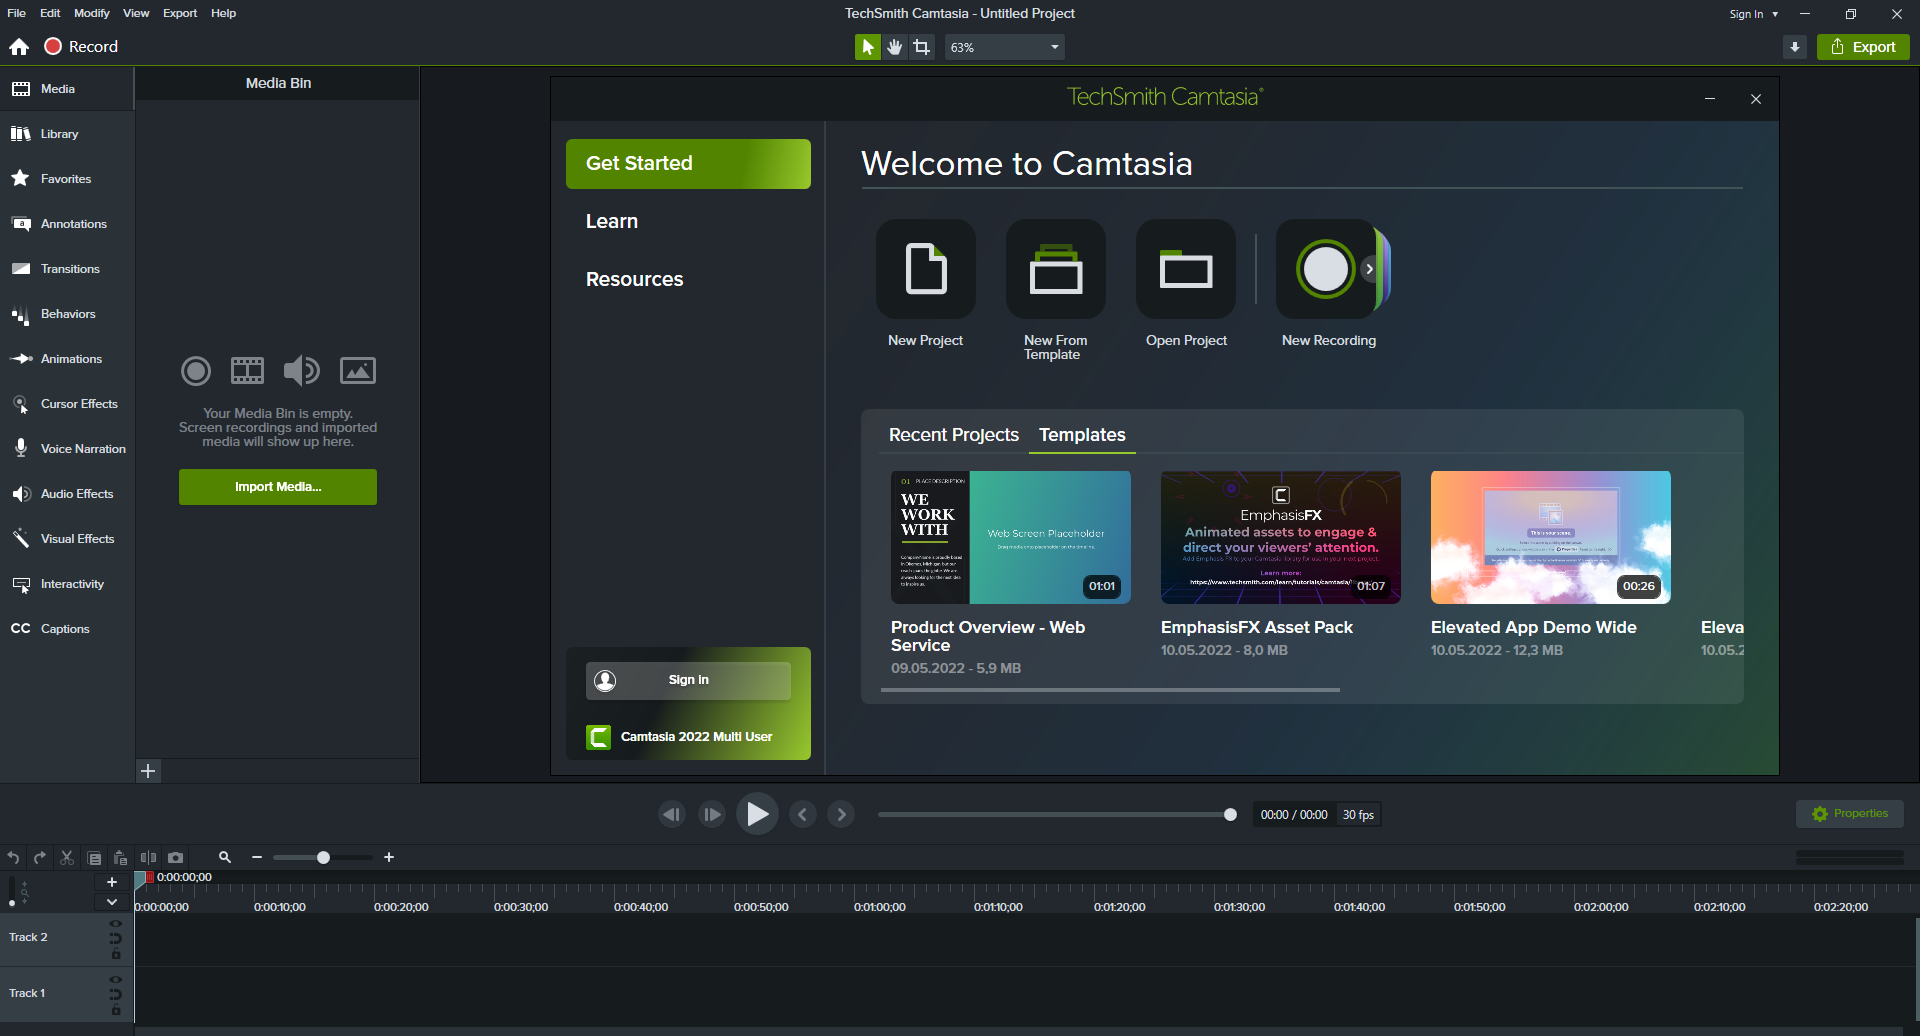Zoom out the timeline with minus button
This screenshot has height=1036, width=1920.
click(x=257, y=858)
